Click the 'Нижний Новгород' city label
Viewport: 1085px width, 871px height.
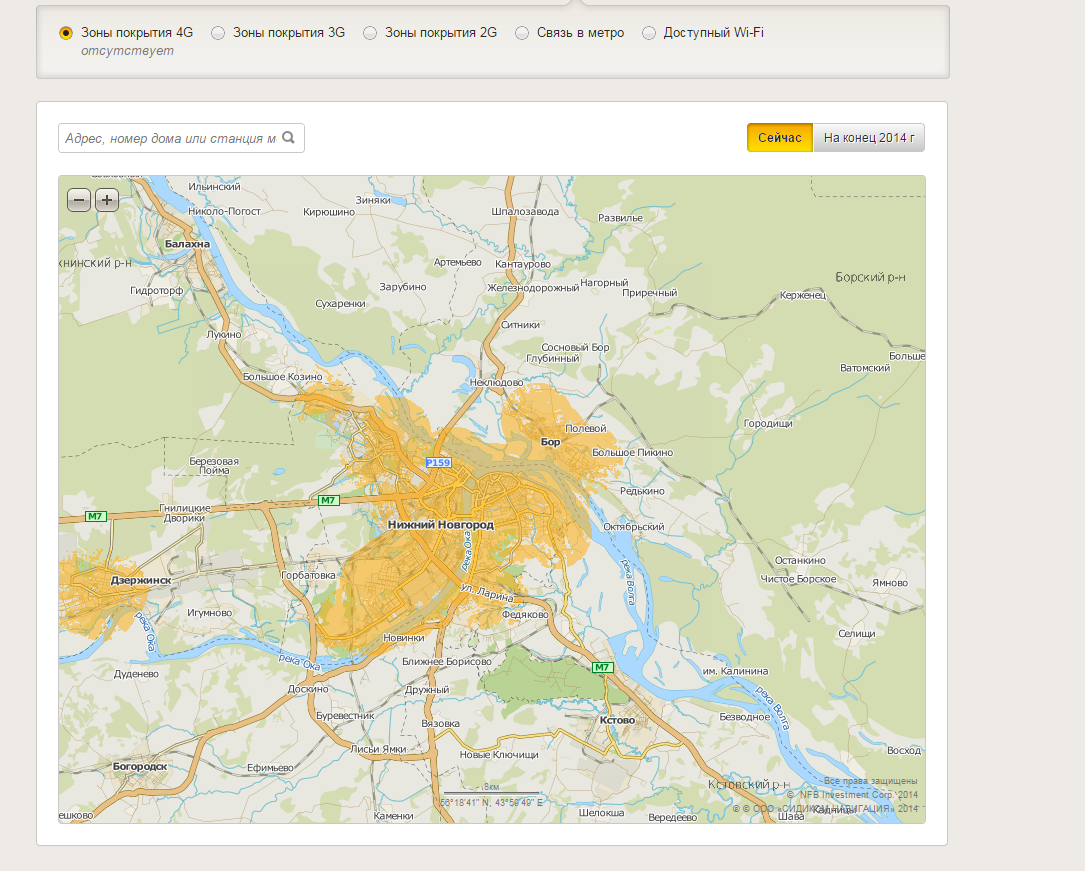(x=441, y=524)
